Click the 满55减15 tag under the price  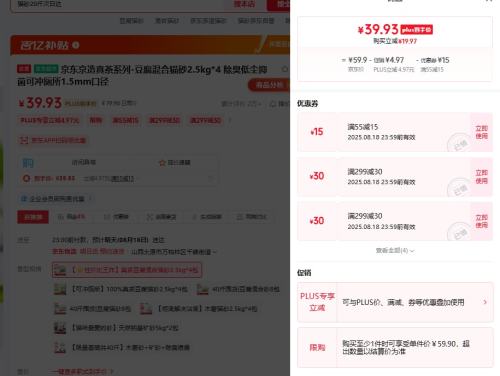click(125, 120)
